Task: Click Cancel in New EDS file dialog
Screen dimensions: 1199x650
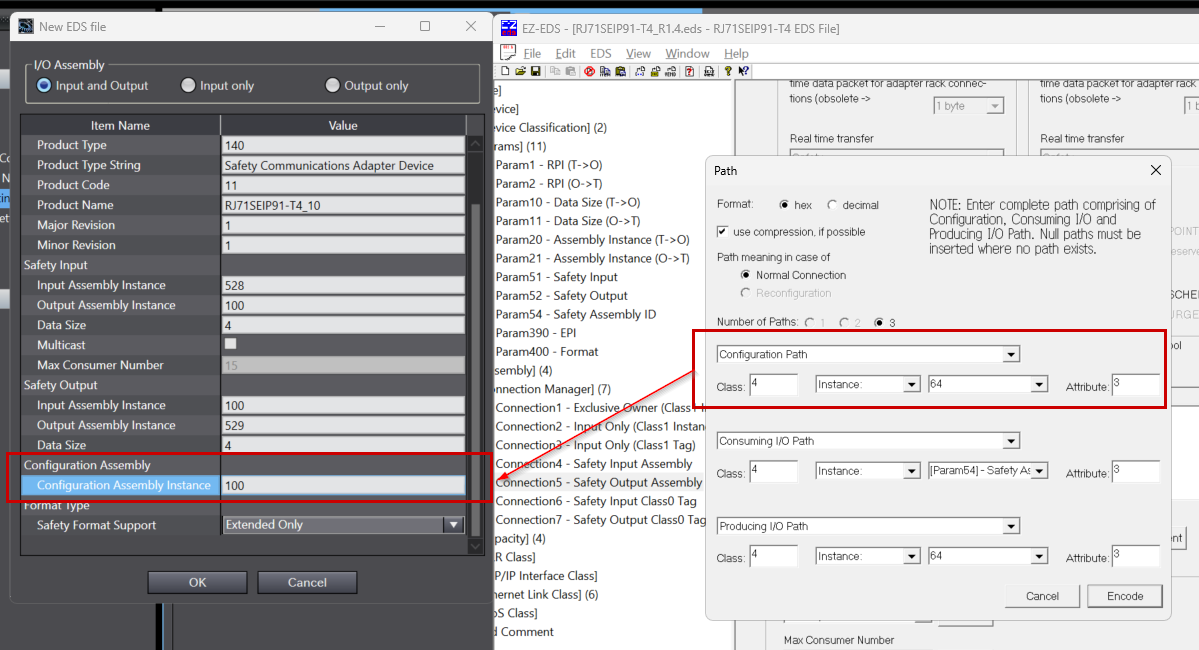Action: (x=307, y=583)
